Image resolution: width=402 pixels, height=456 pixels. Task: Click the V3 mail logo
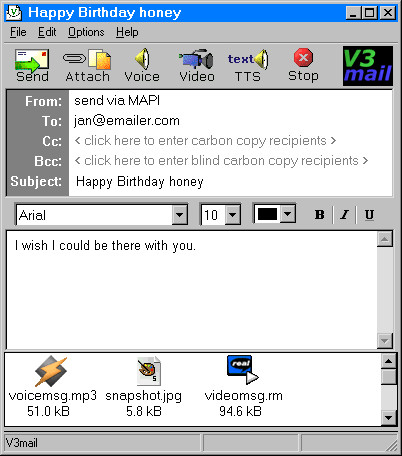[x=368, y=66]
